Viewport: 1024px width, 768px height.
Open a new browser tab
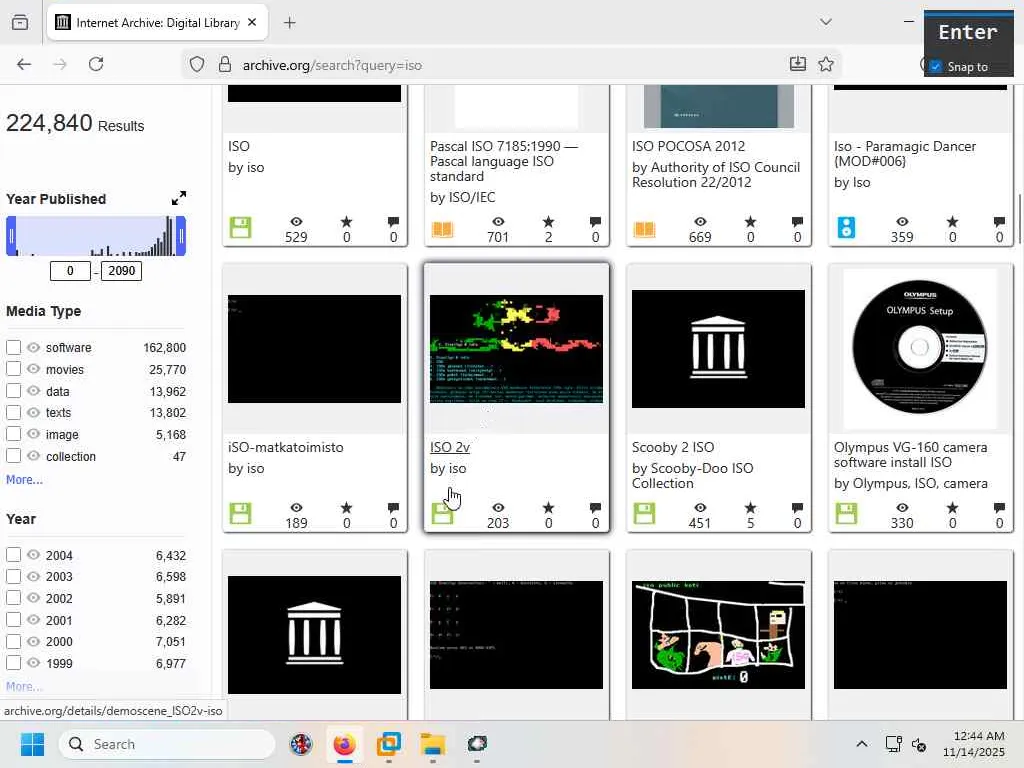[x=290, y=23]
